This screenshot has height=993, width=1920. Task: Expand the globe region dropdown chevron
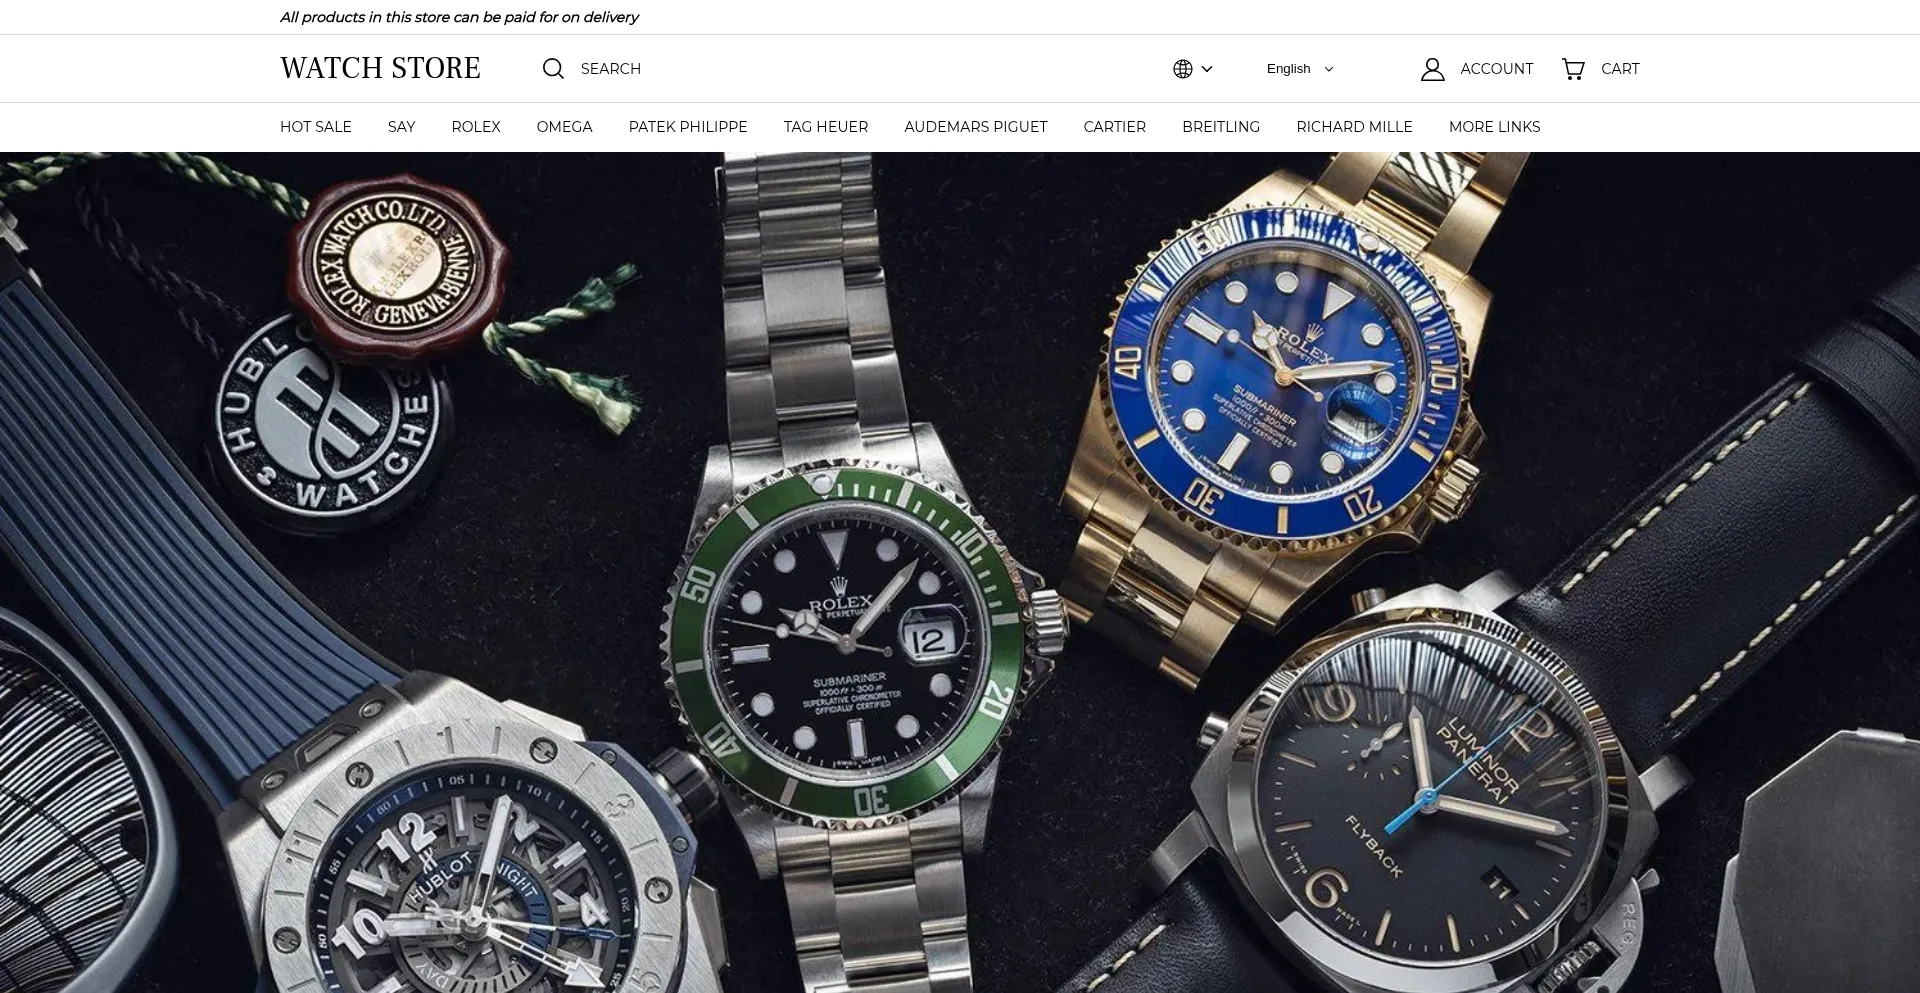click(x=1207, y=69)
